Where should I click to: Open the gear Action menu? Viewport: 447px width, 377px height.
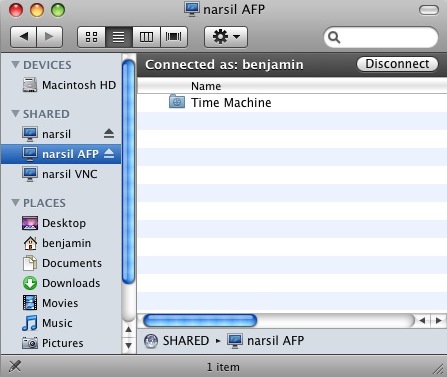226,37
